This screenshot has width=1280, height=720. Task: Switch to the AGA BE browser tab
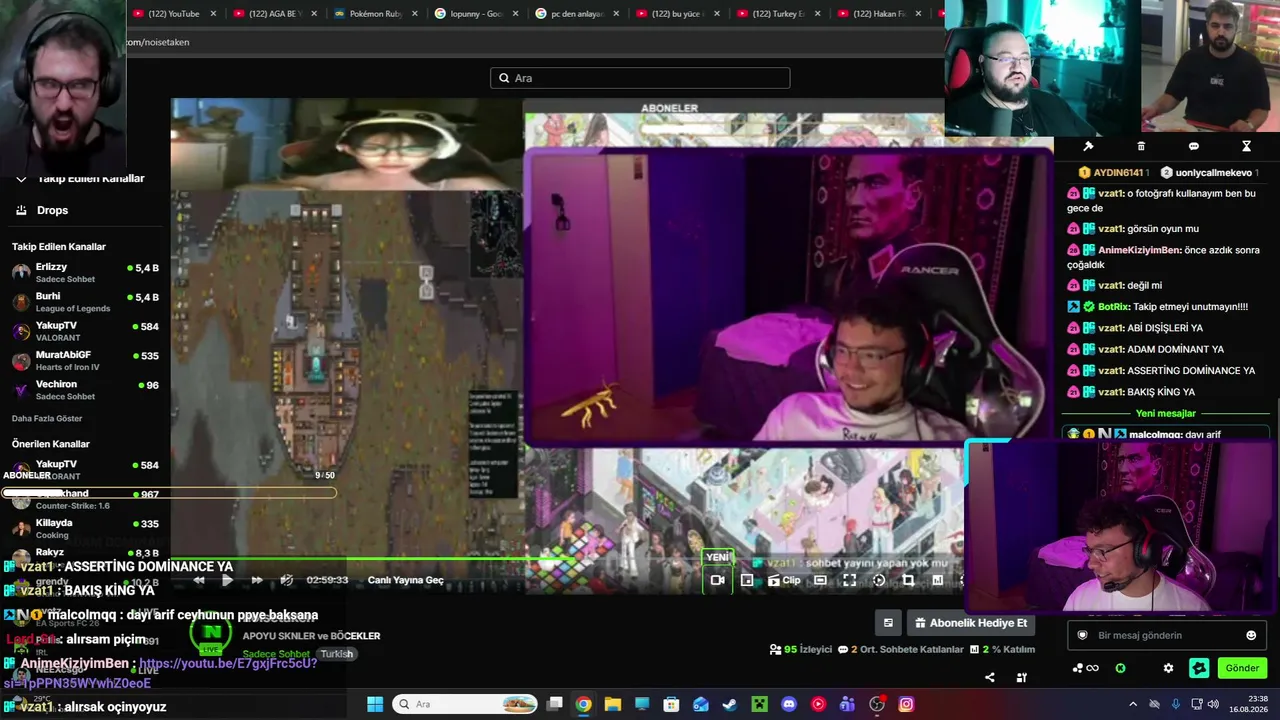coord(274,14)
